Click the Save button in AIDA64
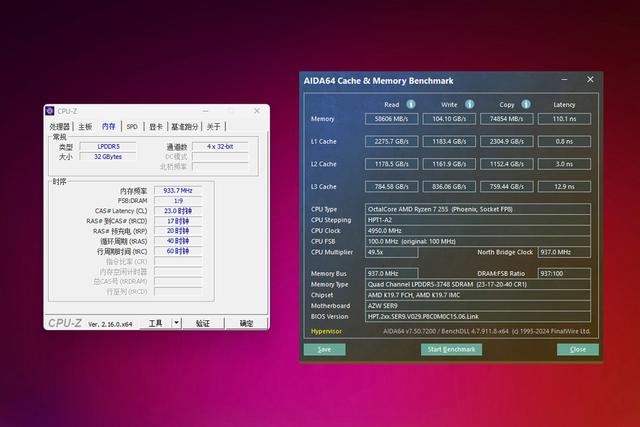 (x=324, y=349)
